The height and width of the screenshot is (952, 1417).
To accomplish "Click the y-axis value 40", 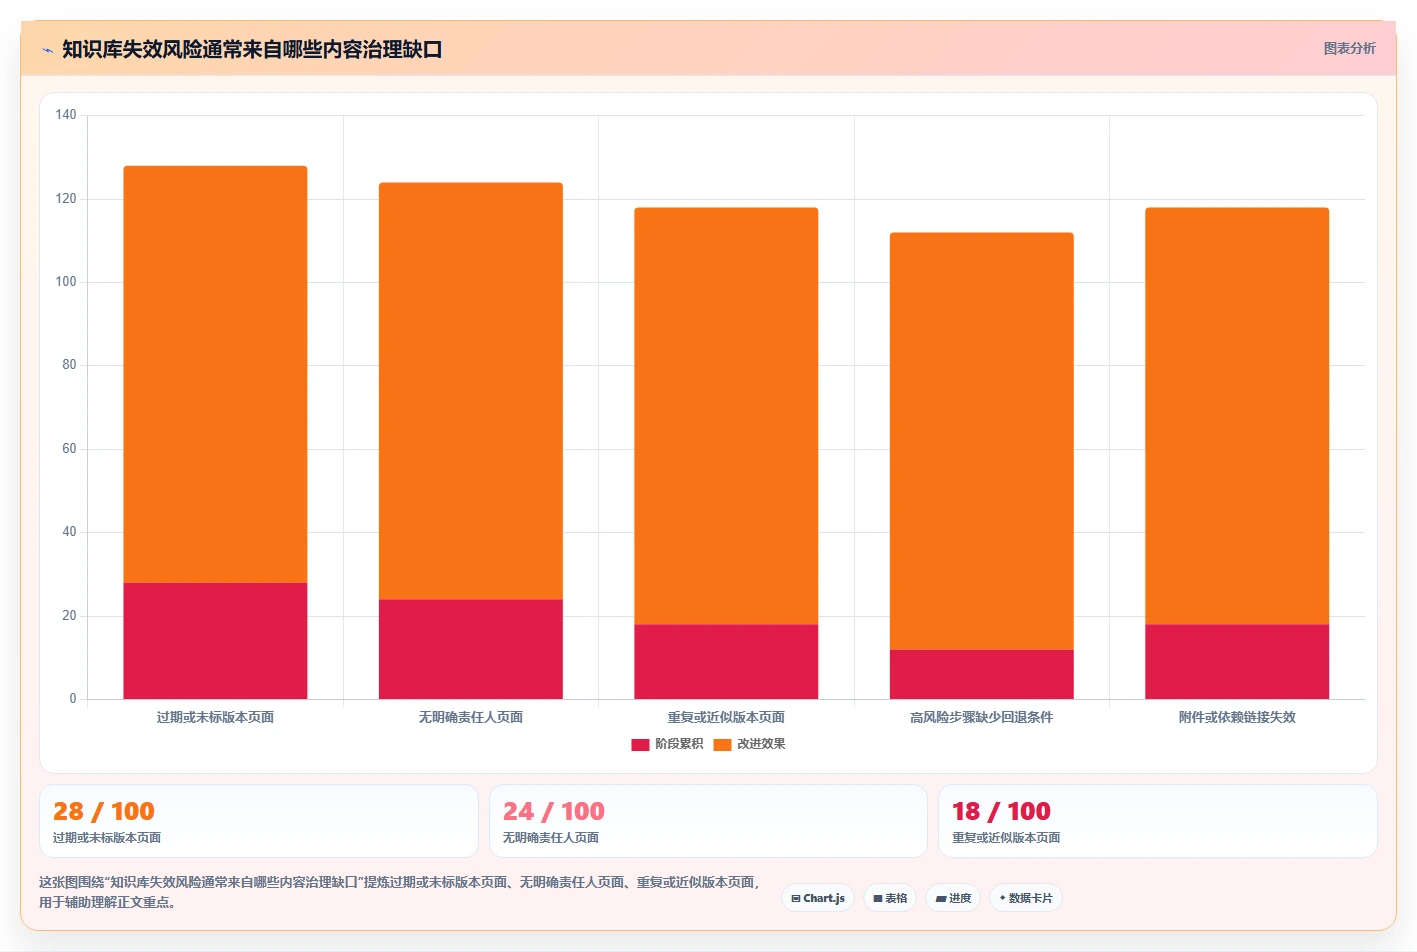I will tap(69, 532).
